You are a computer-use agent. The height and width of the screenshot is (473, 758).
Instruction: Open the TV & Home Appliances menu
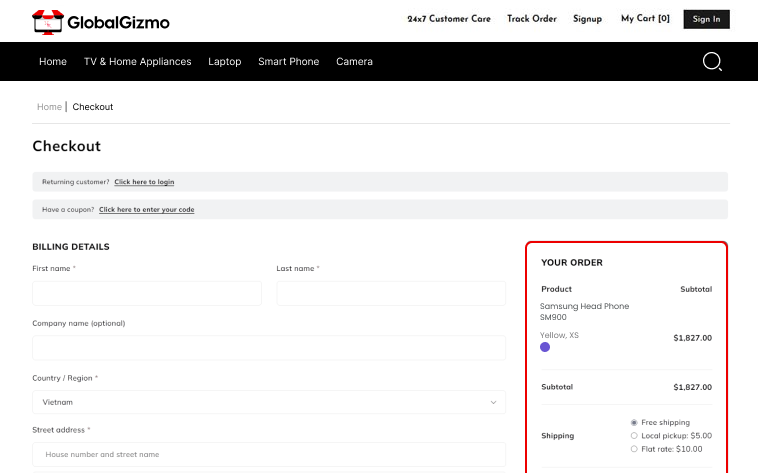(x=137, y=62)
